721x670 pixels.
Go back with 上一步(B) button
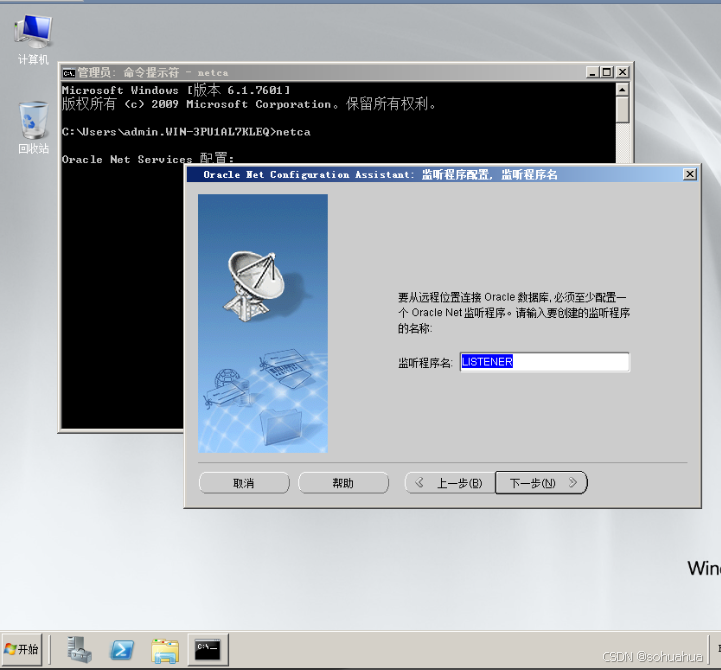point(450,483)
